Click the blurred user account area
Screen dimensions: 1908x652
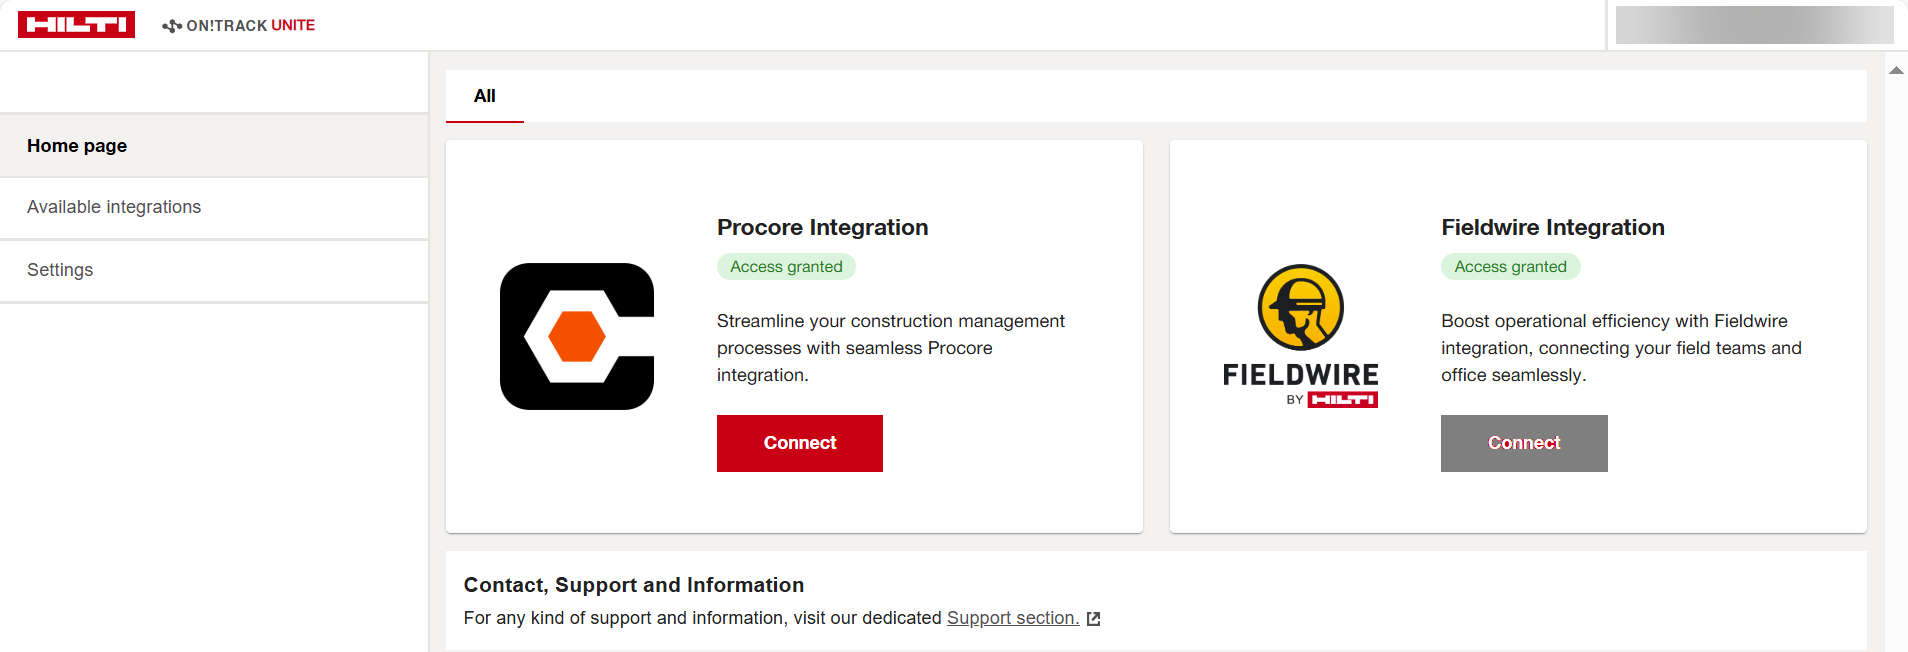(x=1755, y=25)
